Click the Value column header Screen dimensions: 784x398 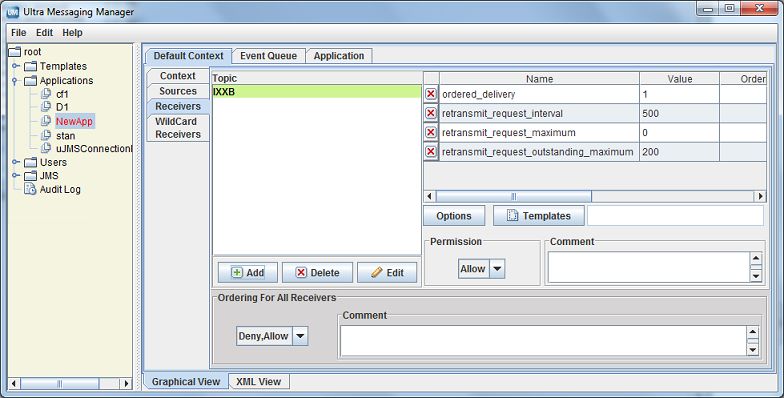click(x=680, y=78)
